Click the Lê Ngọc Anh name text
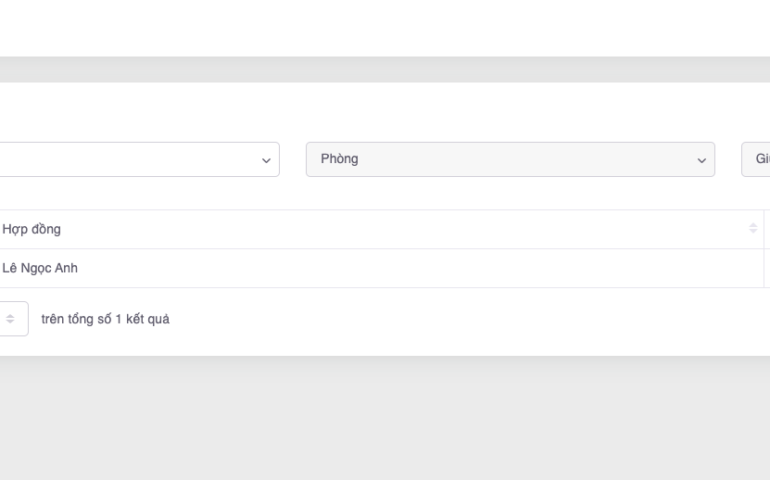This screenshot has height=480, width=770. (x=41, y=268)
